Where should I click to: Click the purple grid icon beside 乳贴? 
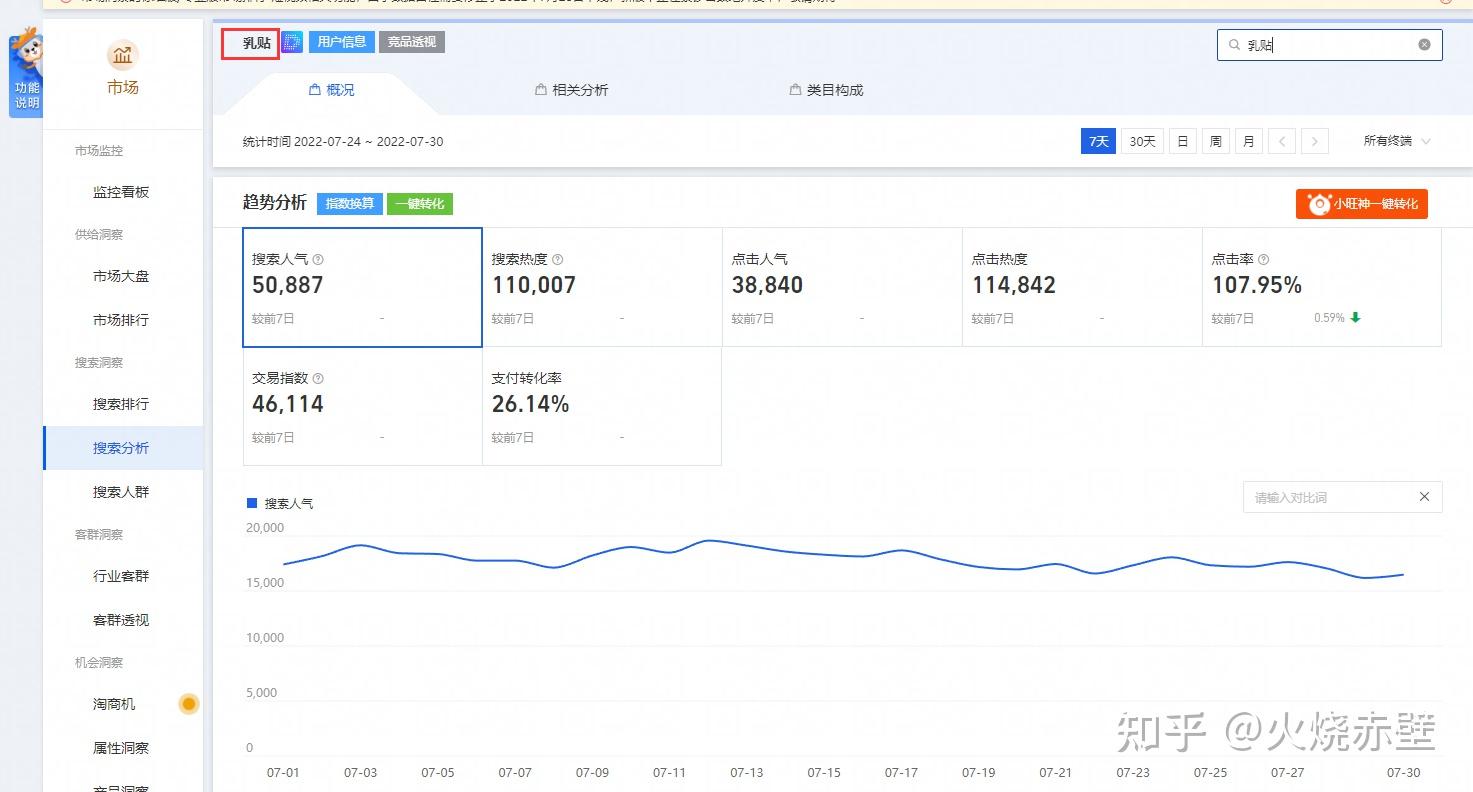[x=292, y=42]
